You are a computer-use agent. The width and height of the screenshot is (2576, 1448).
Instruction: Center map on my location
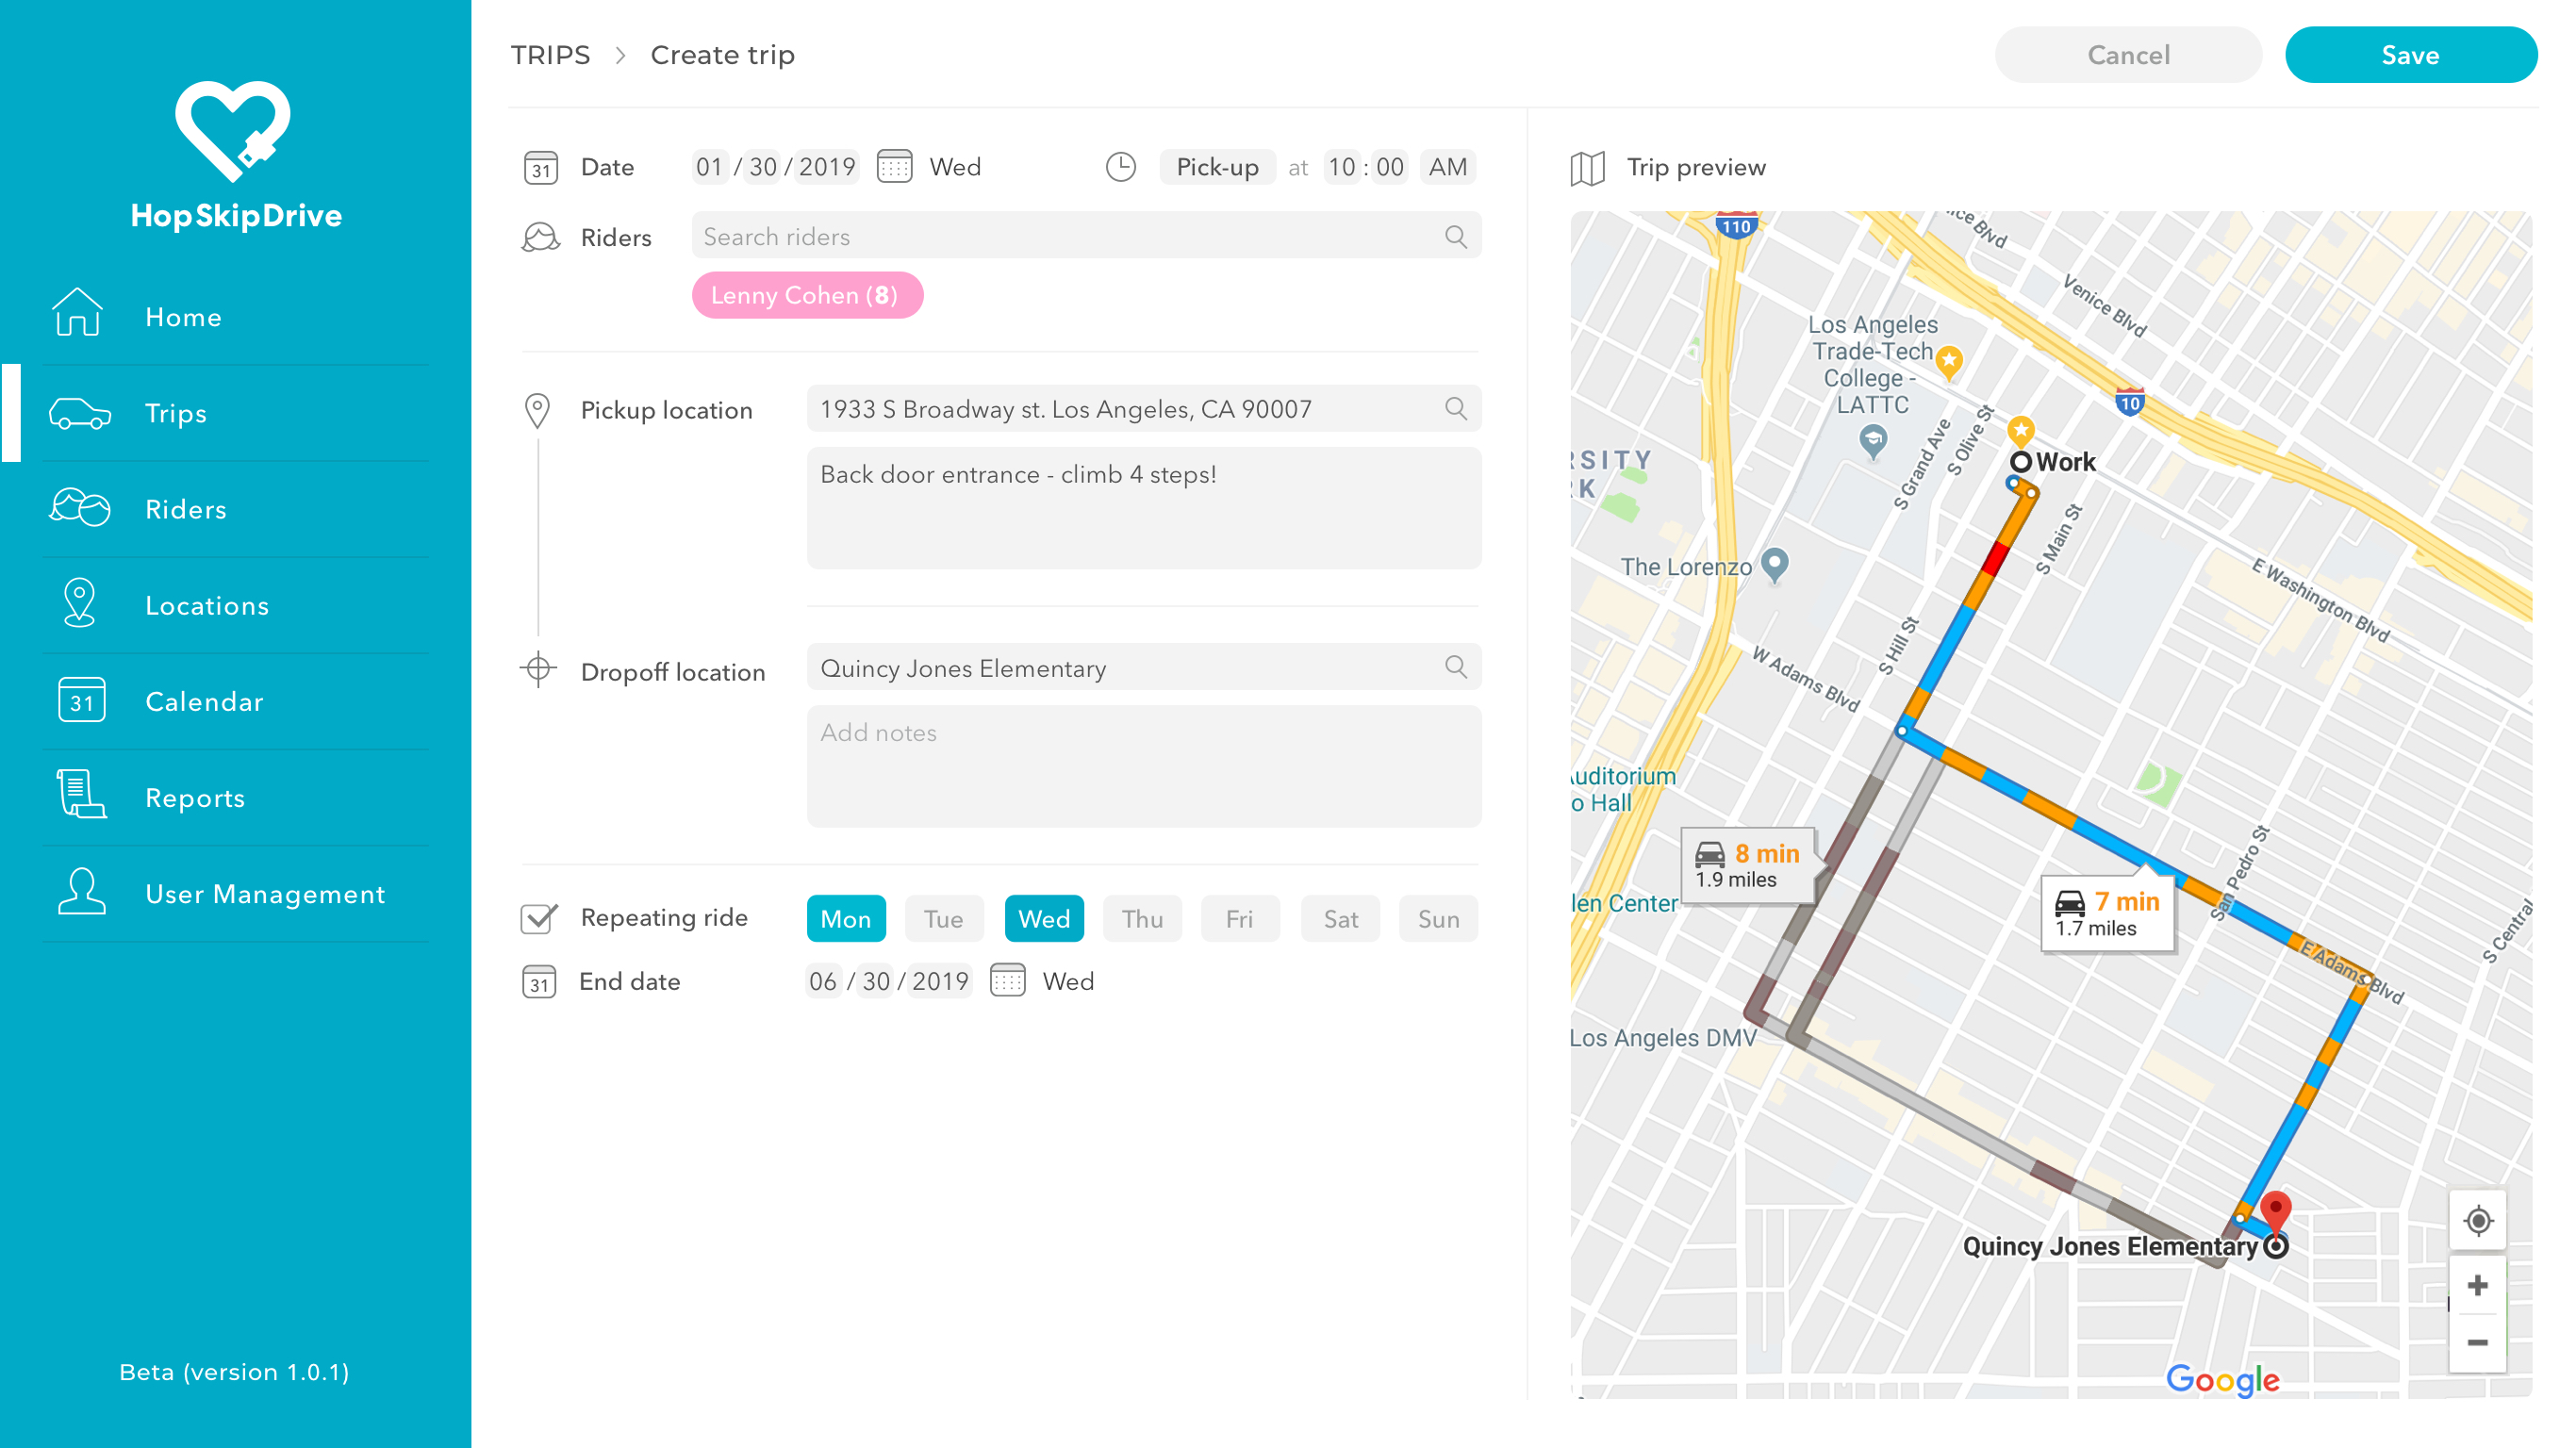2477,1221
